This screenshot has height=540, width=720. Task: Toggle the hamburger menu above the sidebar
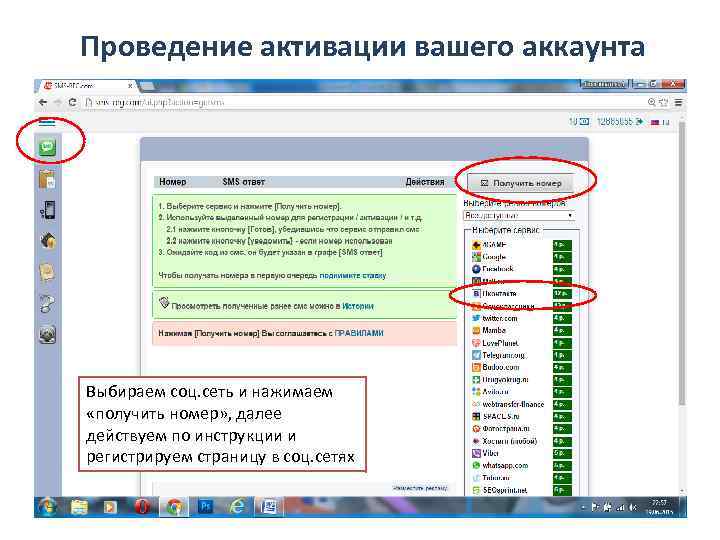(47, 122)
